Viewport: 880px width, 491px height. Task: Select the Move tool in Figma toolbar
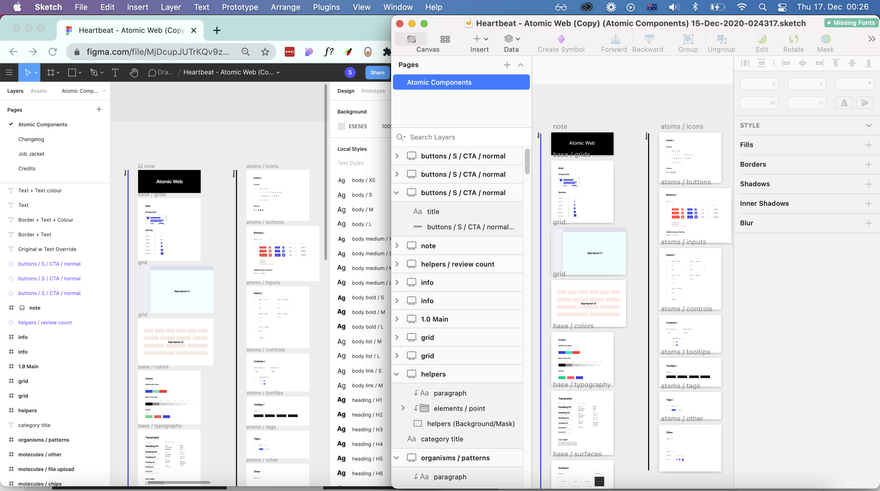pos(28,72)
